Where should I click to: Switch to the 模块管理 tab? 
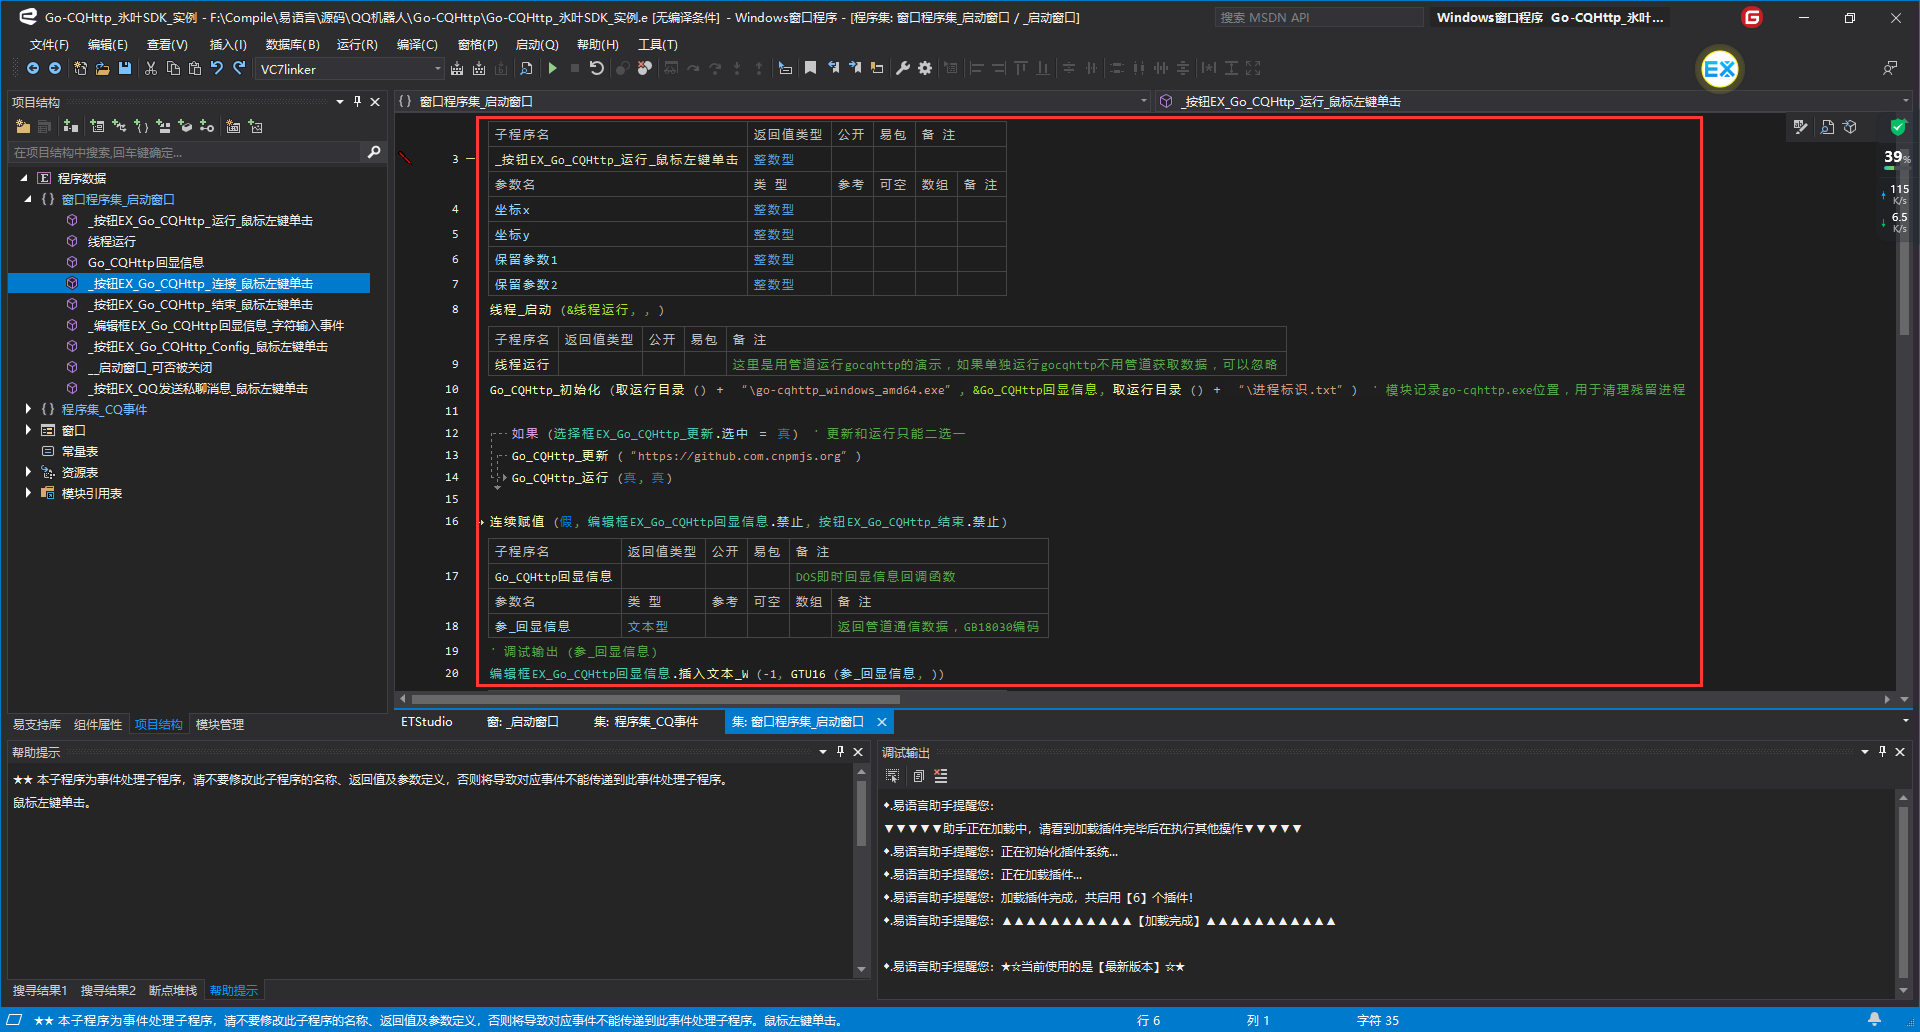pyautogui.click(x=220, y=725)
